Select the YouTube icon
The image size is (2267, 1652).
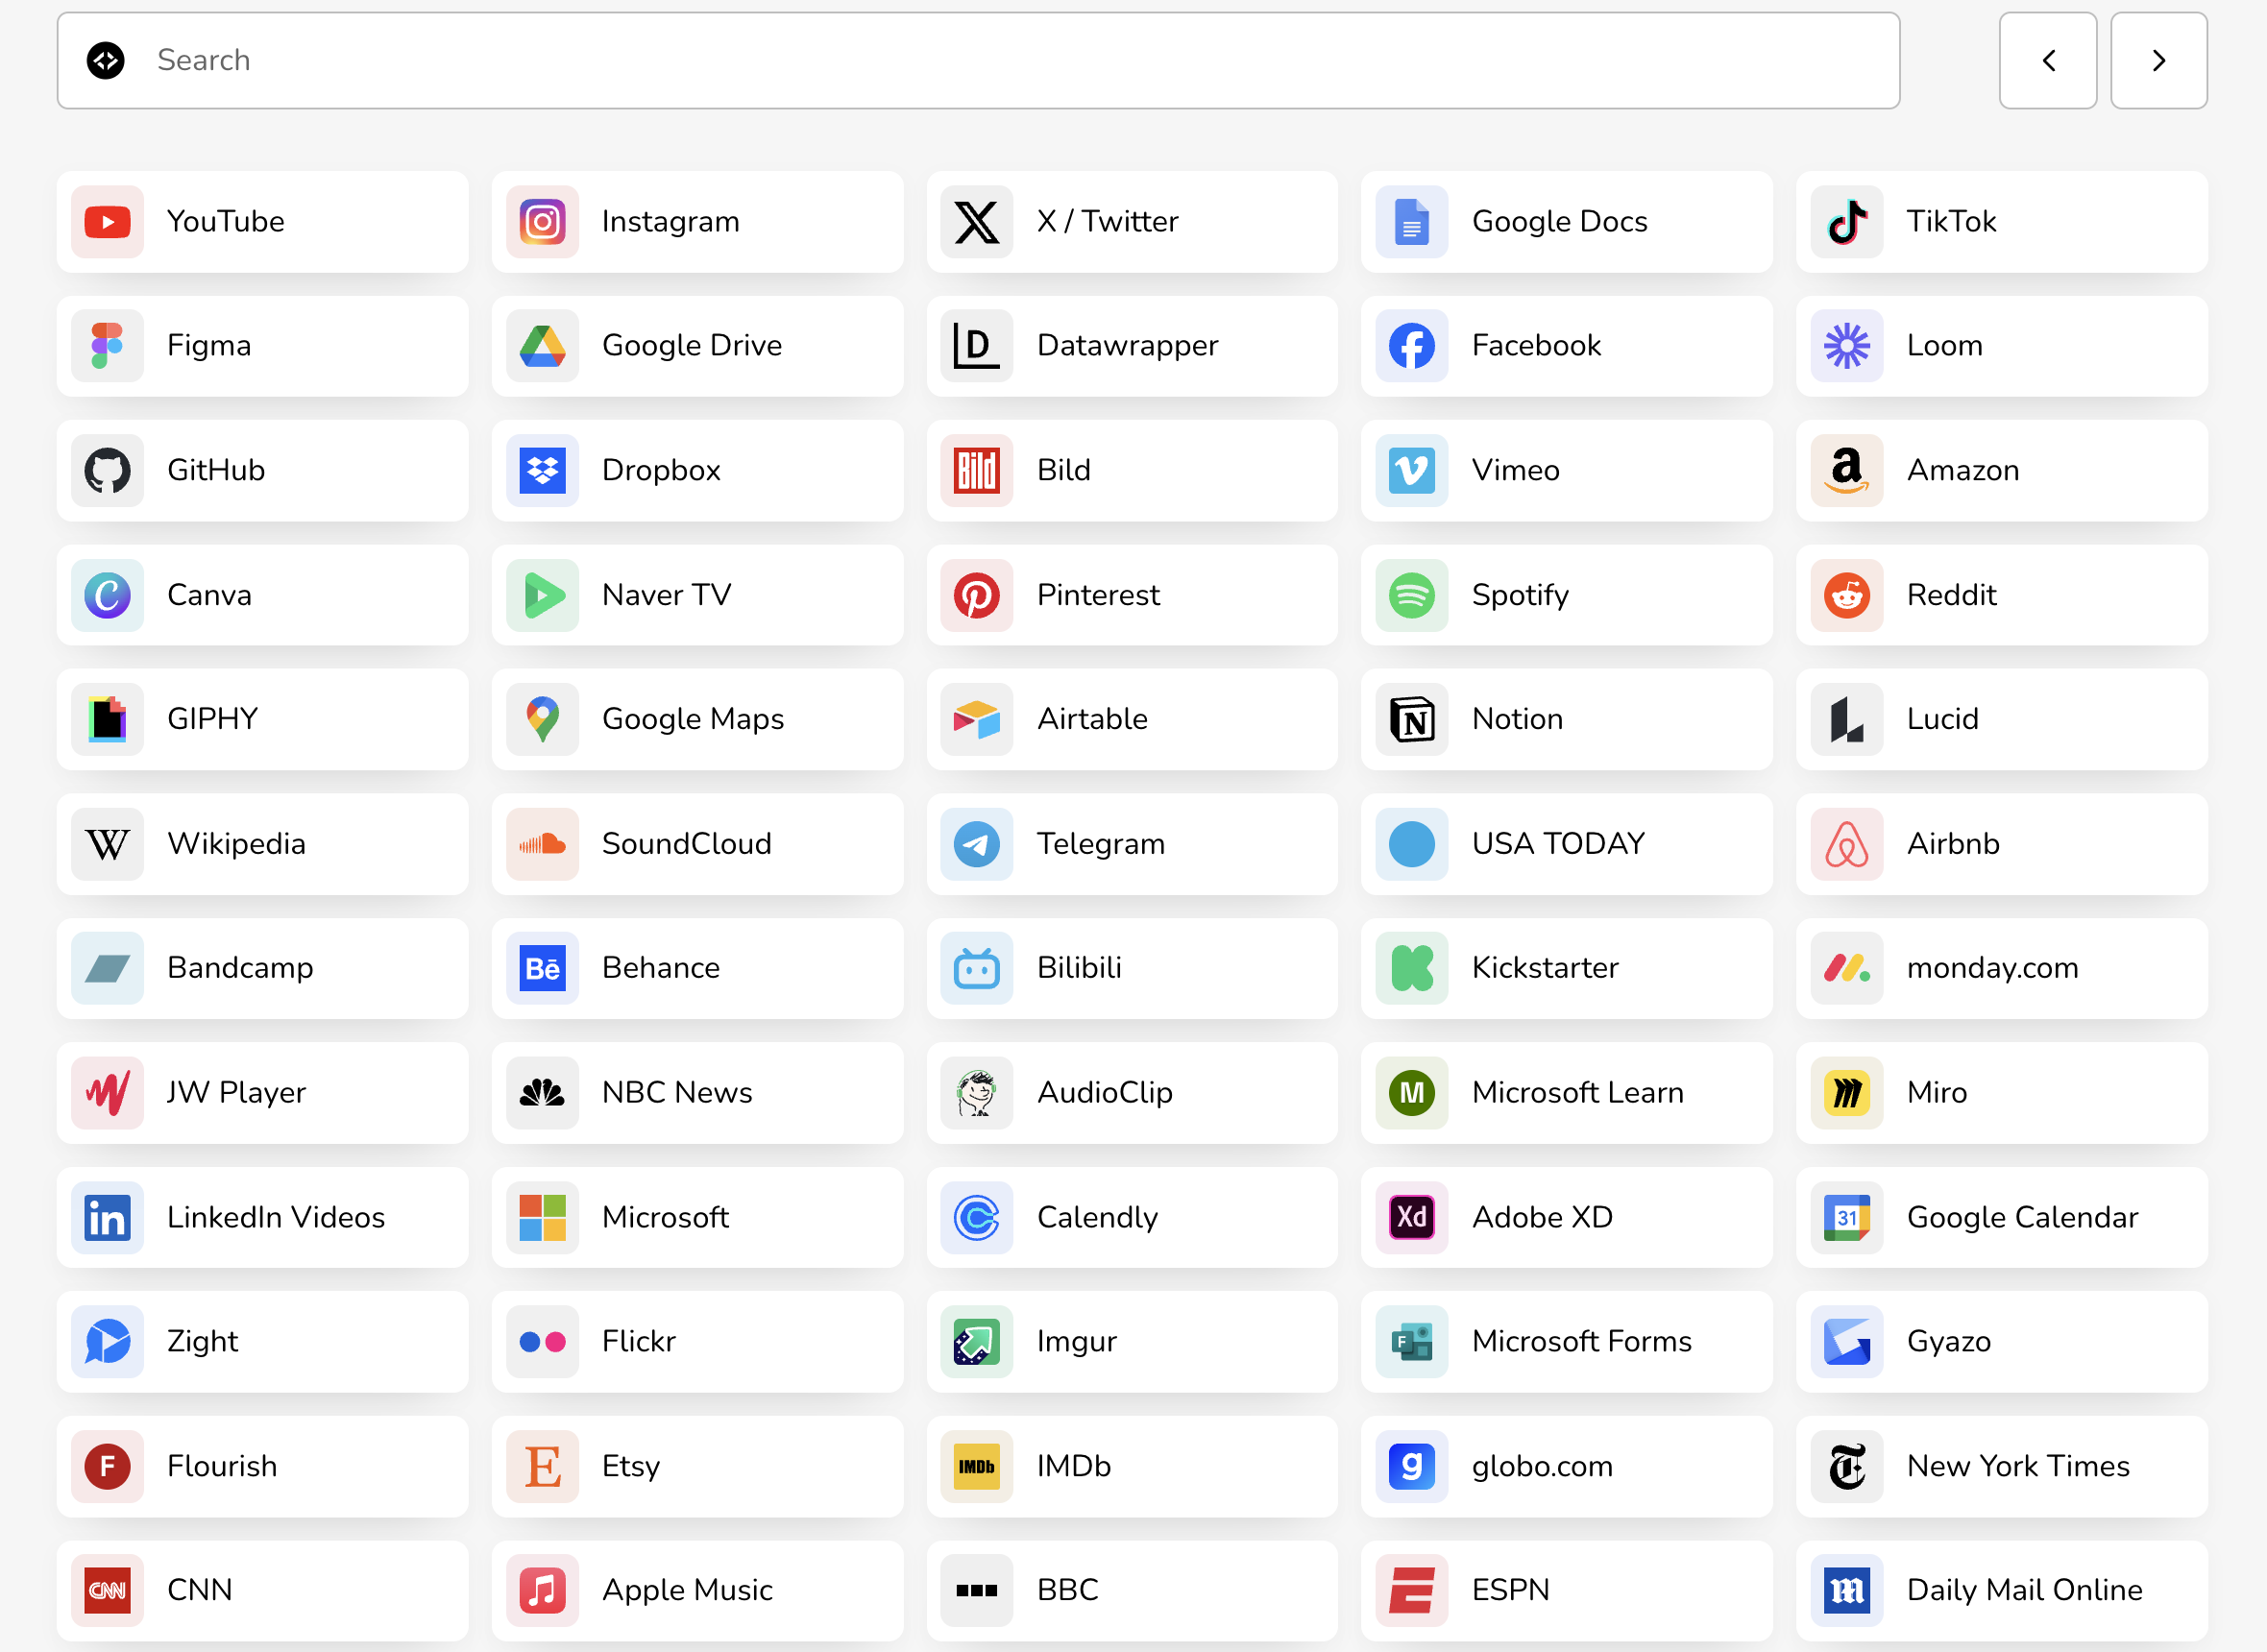[107, 221]
